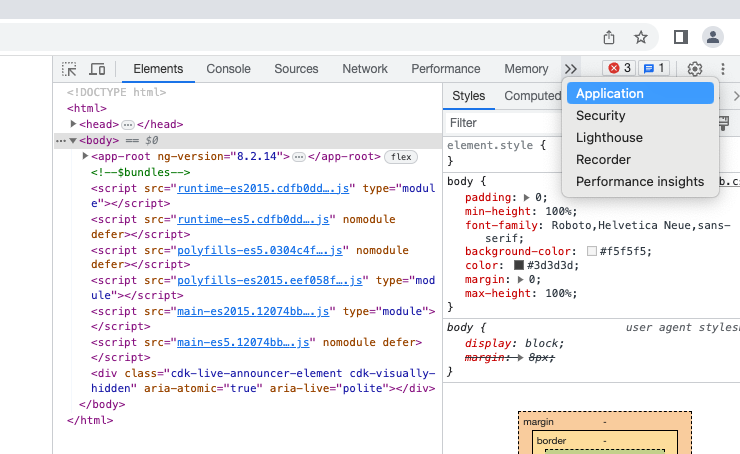Screen dimensions: 740x454
Task: Open the DevTools three-dot customize menu
Action: click(x=723, y=69)
